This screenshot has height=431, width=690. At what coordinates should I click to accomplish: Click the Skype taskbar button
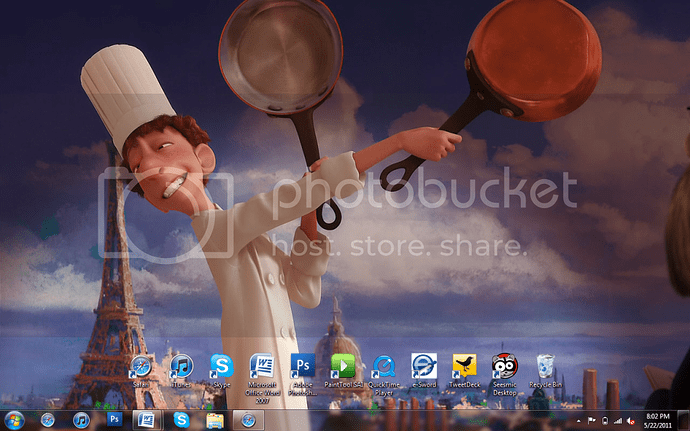point(181,419)
